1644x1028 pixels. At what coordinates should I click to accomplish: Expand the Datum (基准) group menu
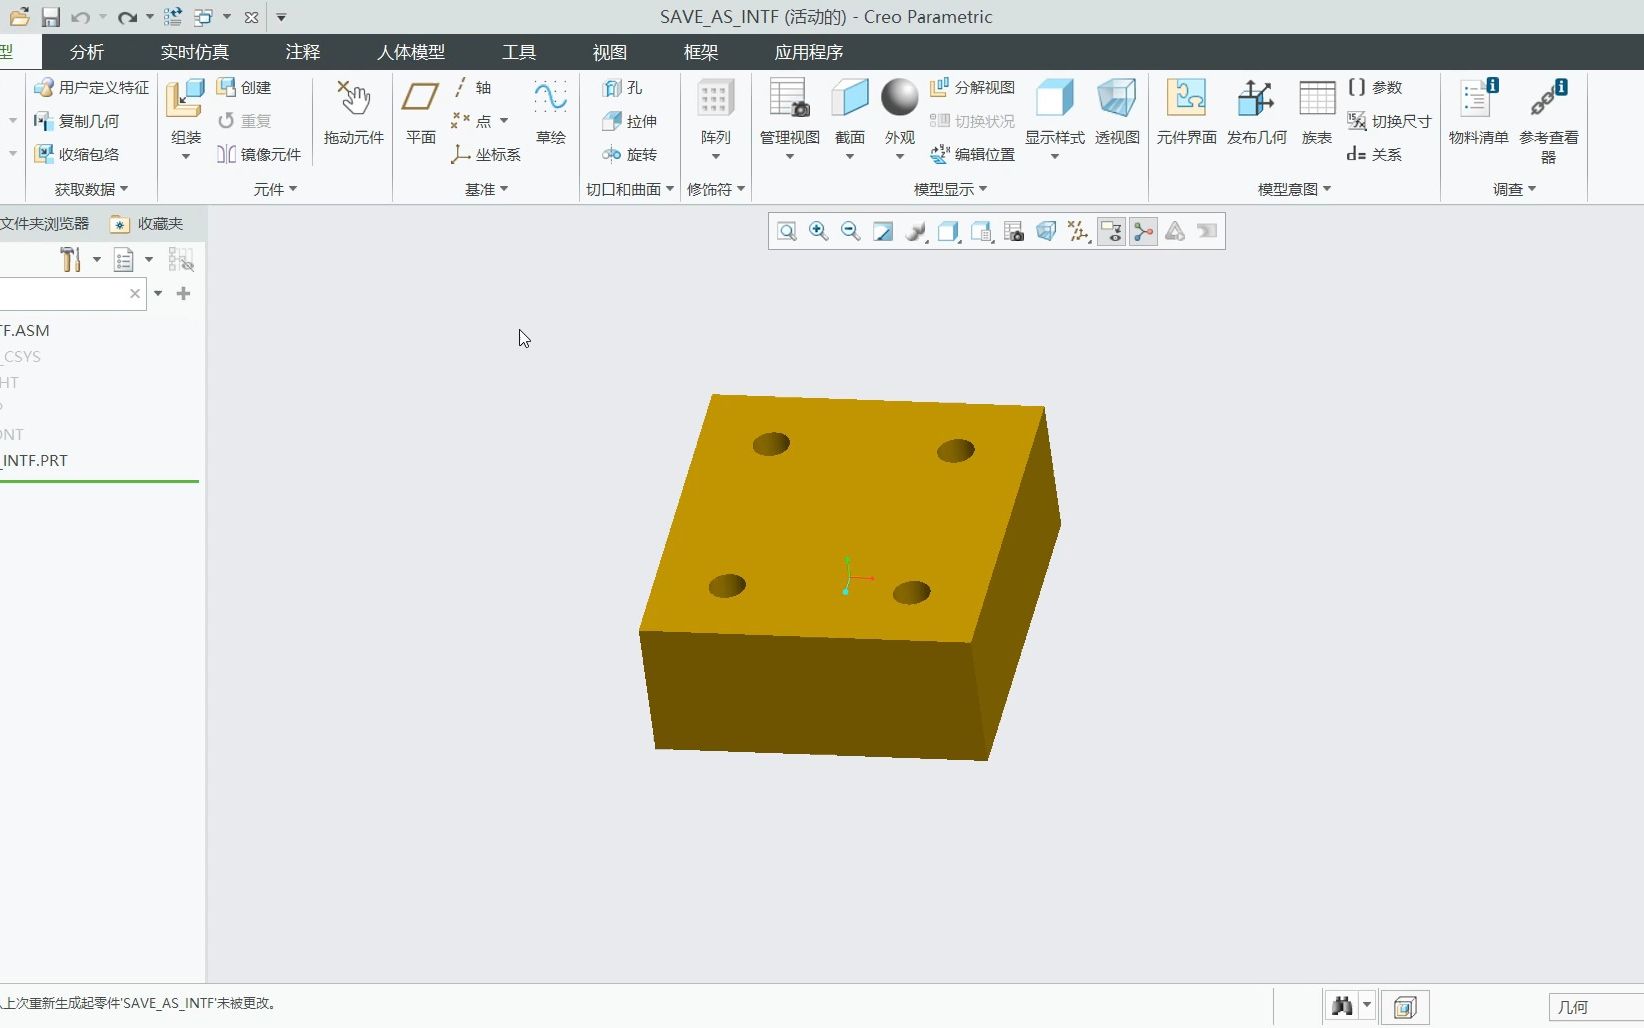[487, 189]
